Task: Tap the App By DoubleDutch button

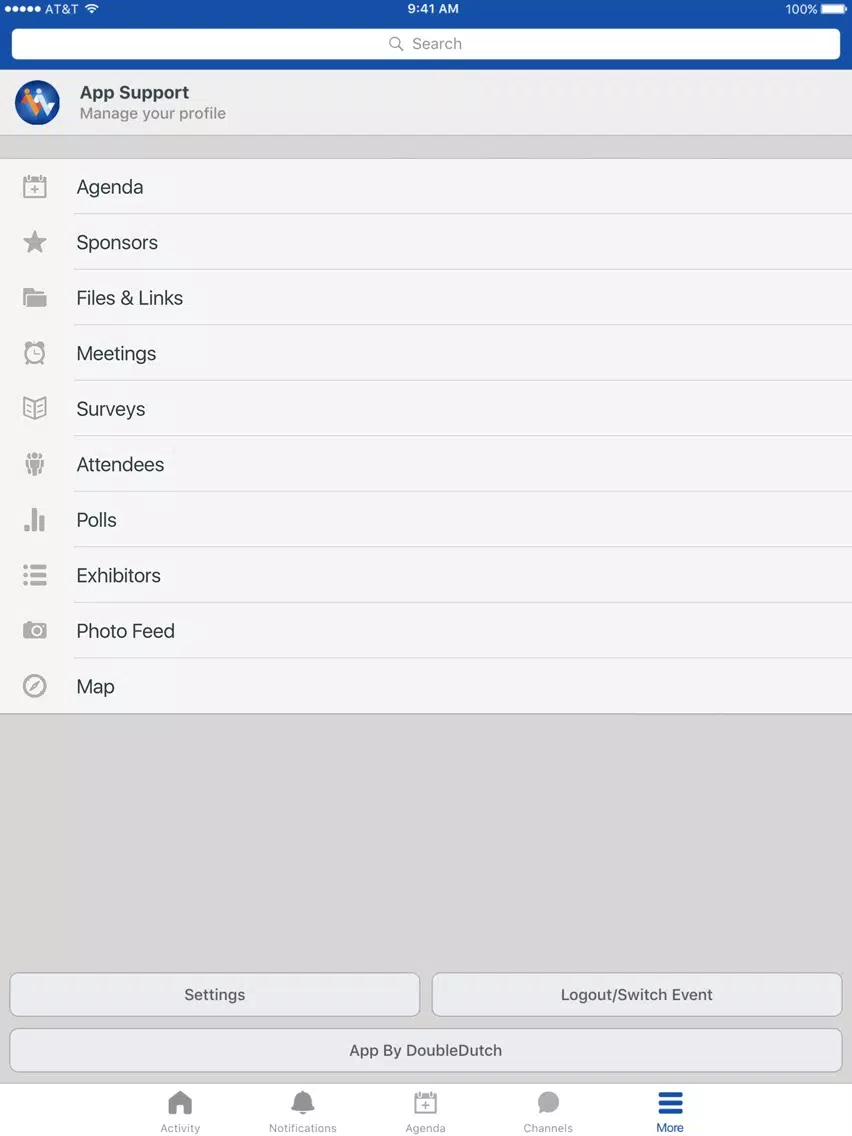Action: (x=426, y=1051)
